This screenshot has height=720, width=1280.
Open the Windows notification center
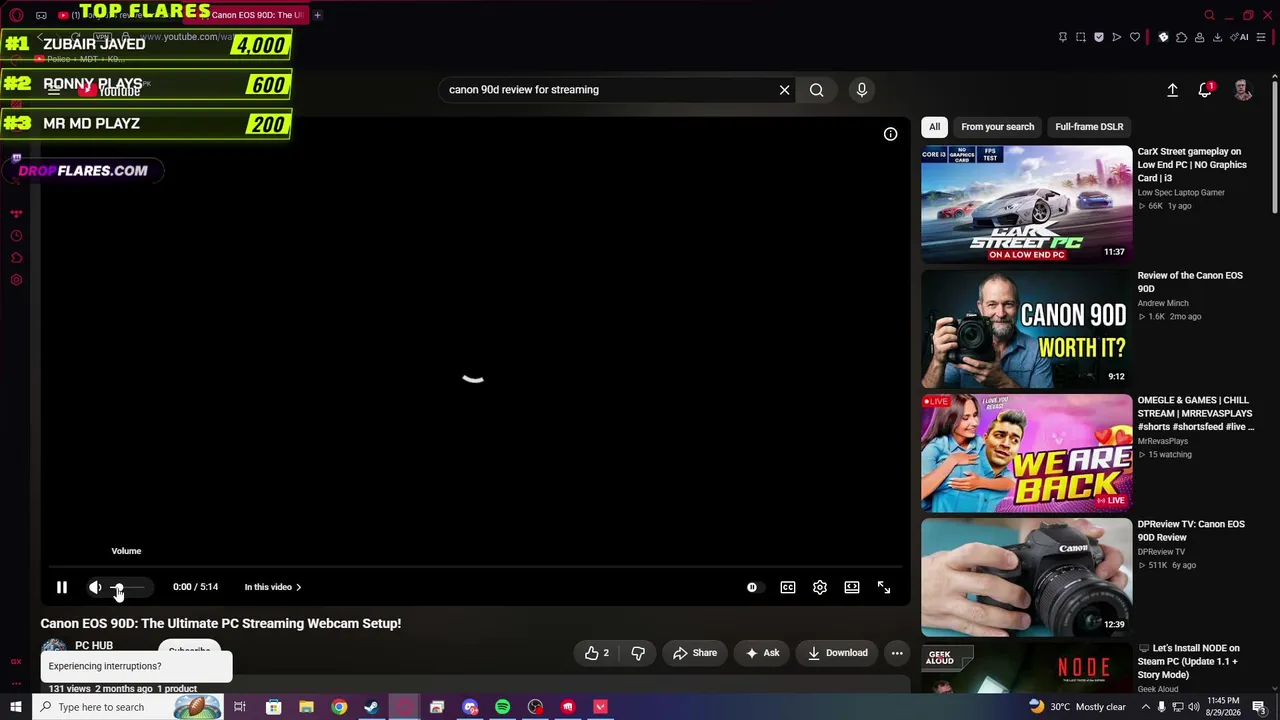tap(1259, 707)
